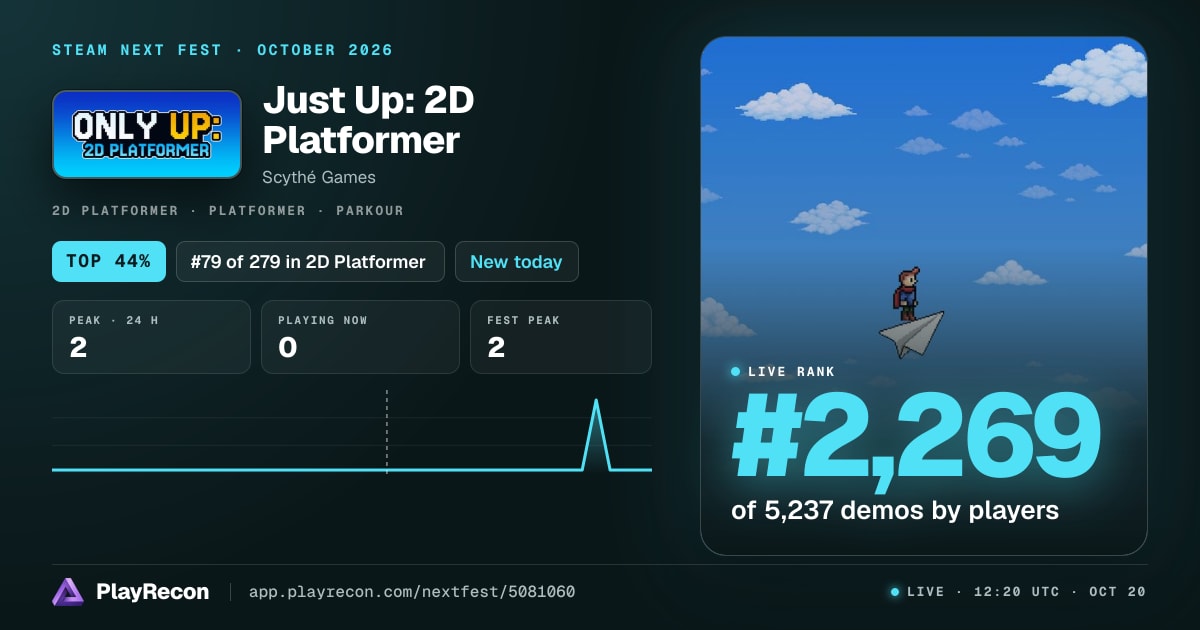Open the FEST PEAK stat card

560,337
